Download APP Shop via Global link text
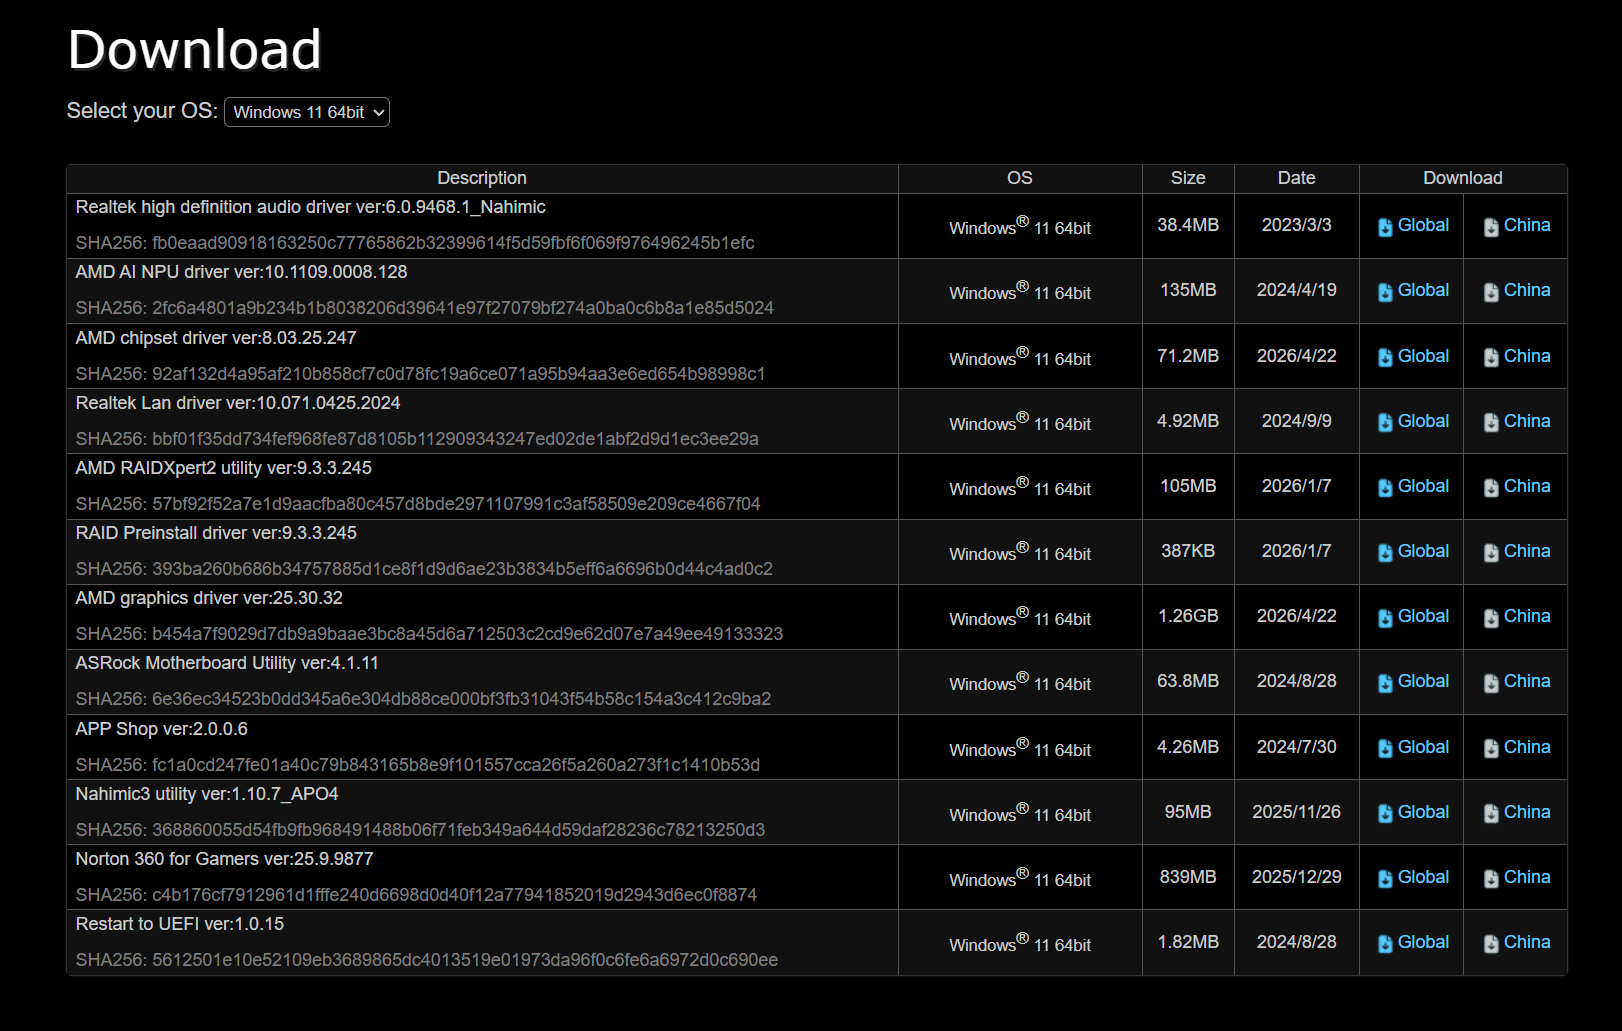This screenshot has width=1622, height=1031. point(1423,747)
